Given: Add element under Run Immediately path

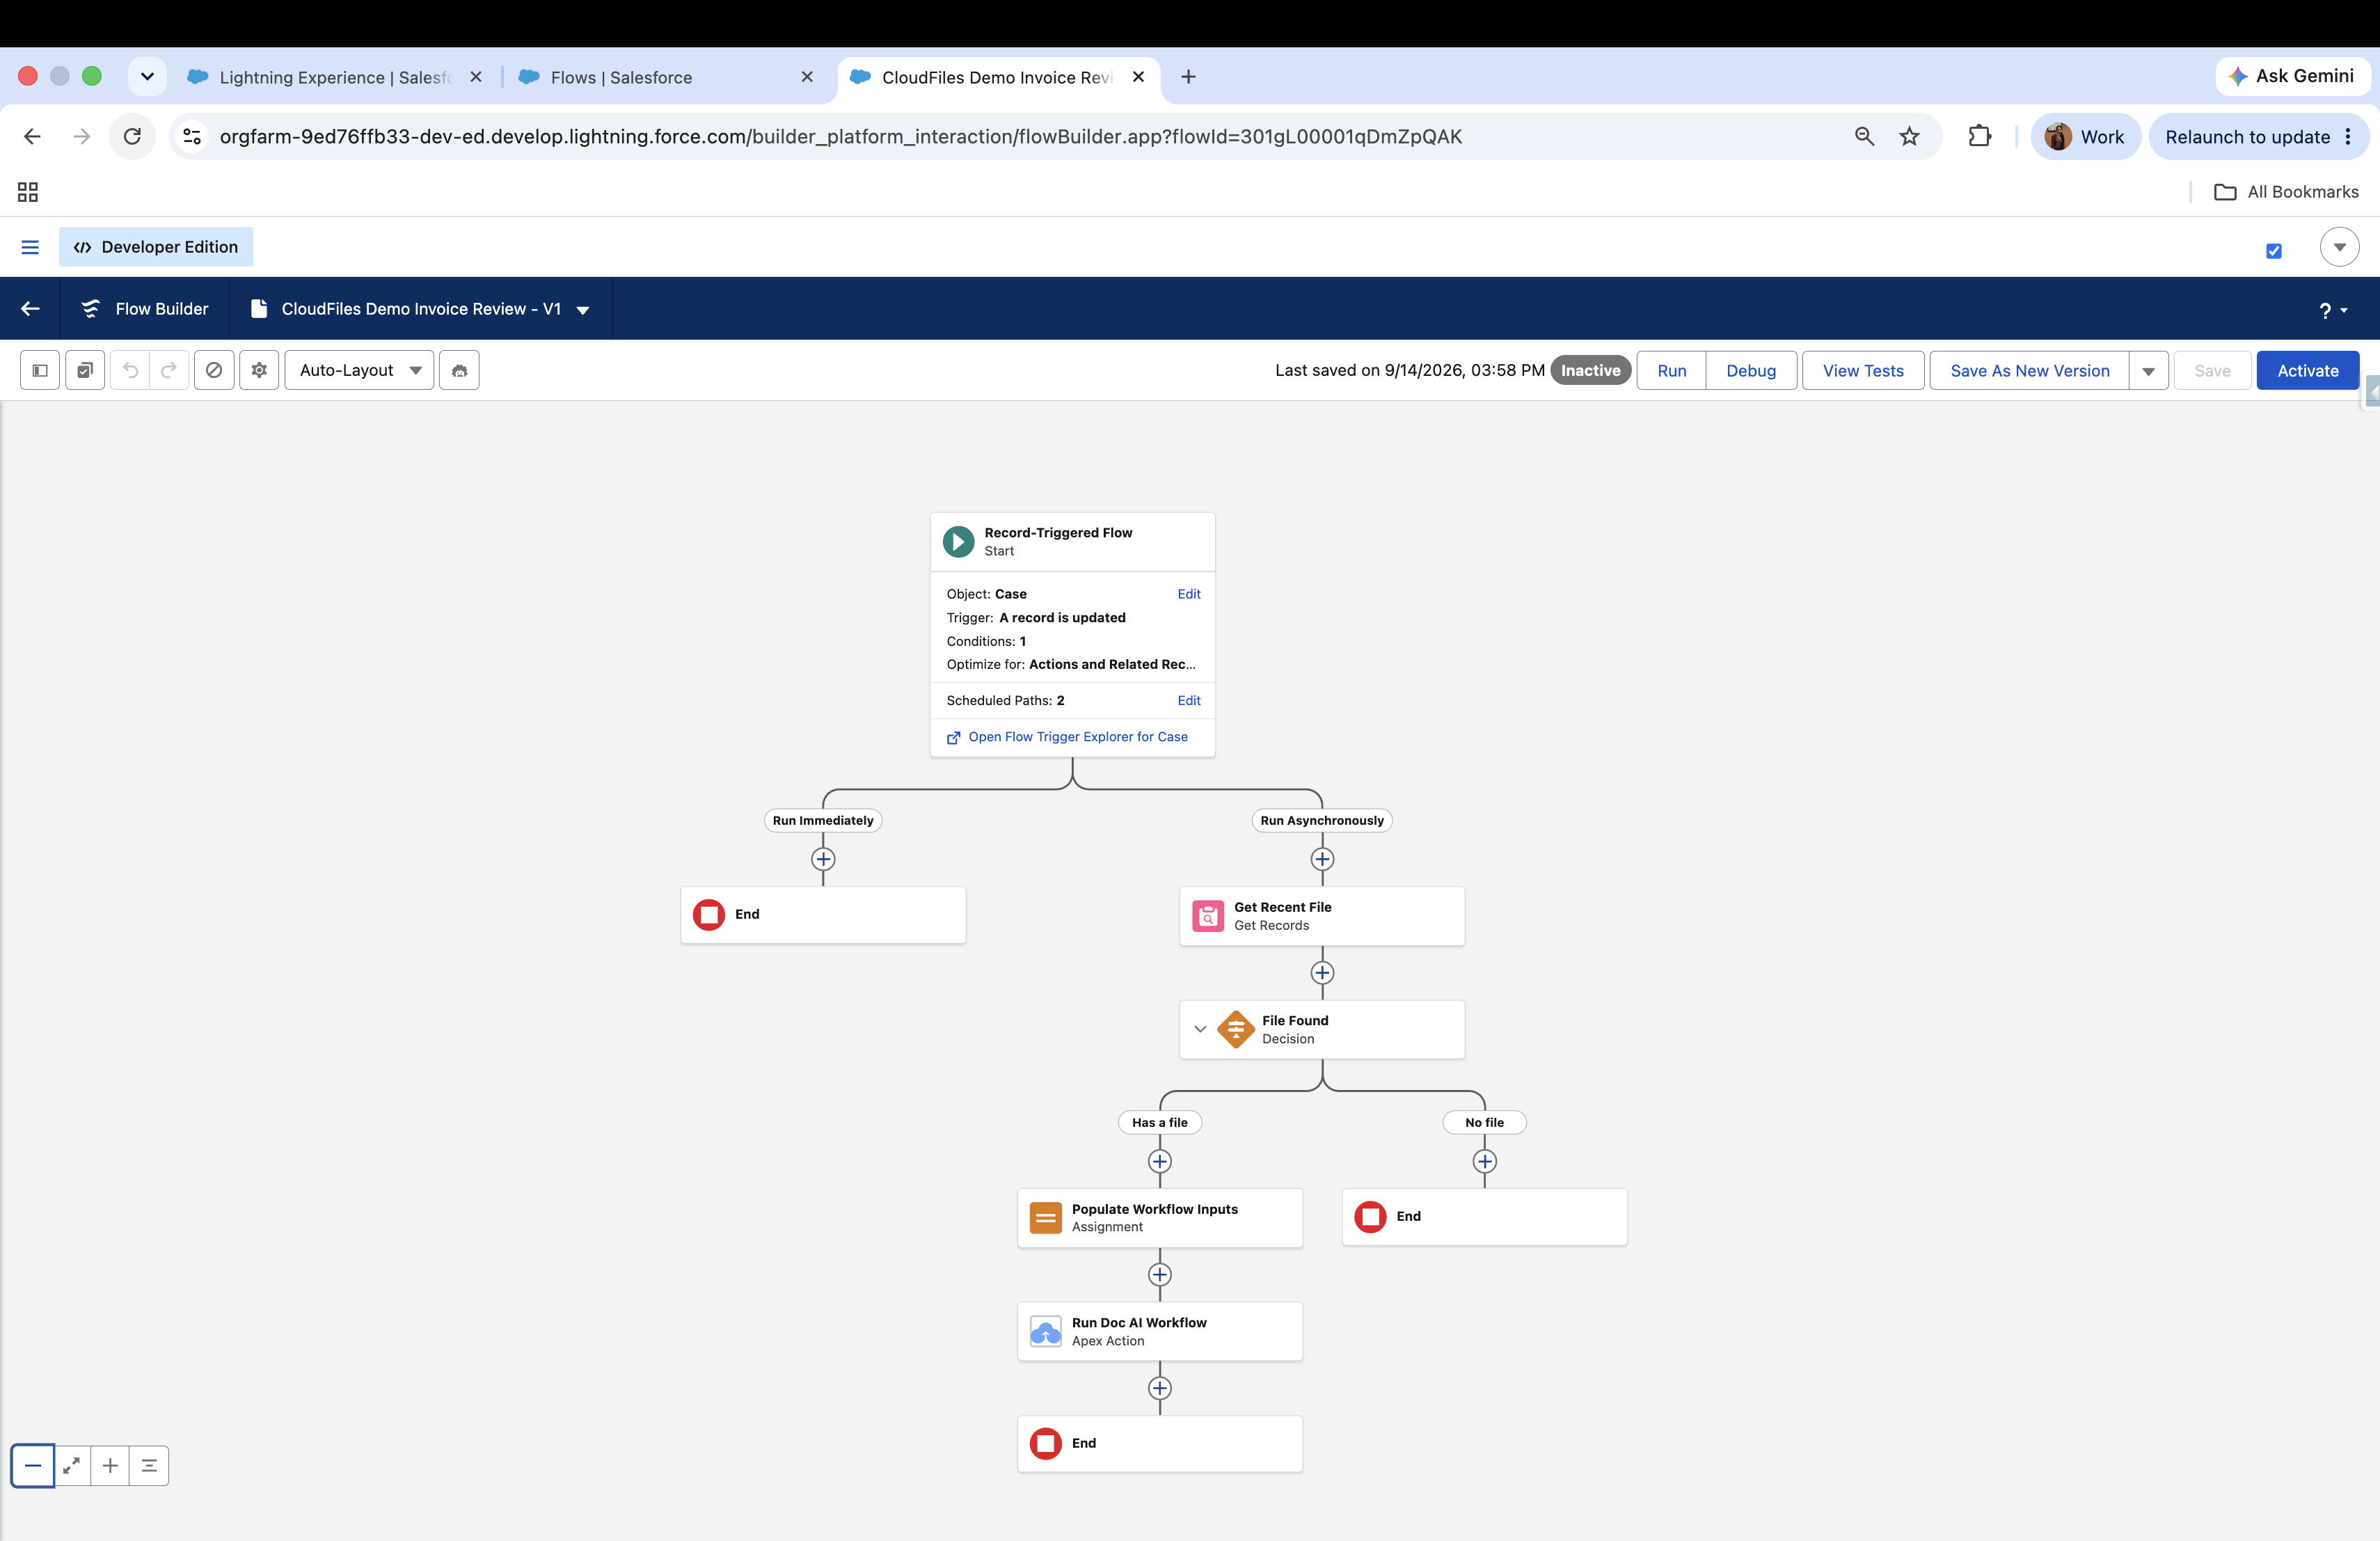Looking at the screenshot, I should (823, 859).
